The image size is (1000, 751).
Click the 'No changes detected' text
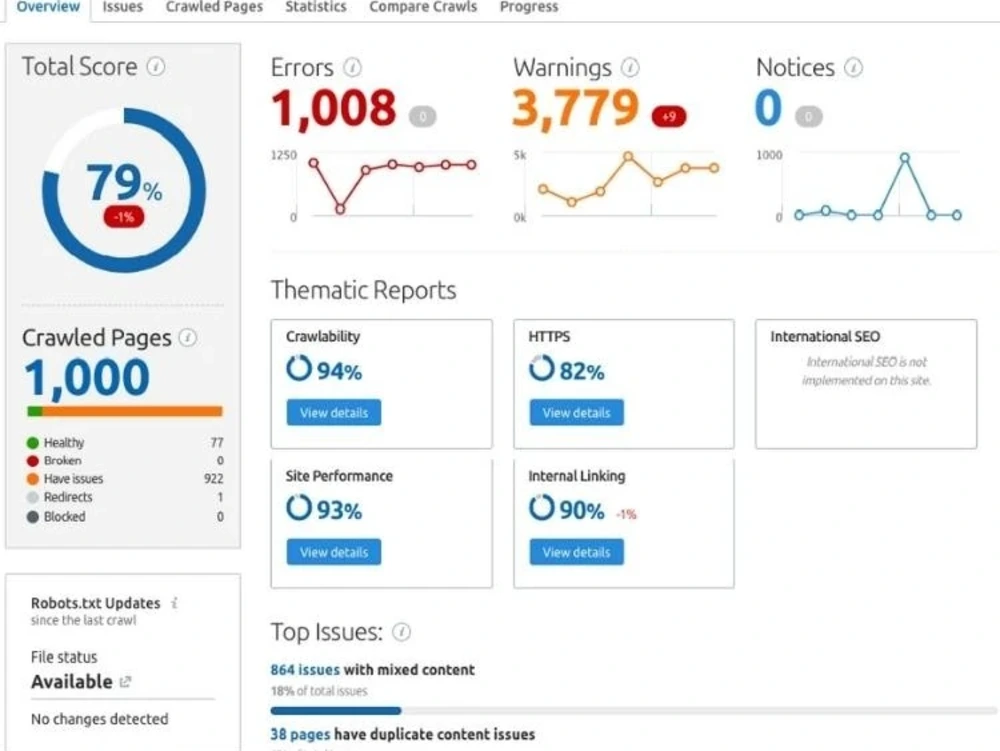coord(99,719)
